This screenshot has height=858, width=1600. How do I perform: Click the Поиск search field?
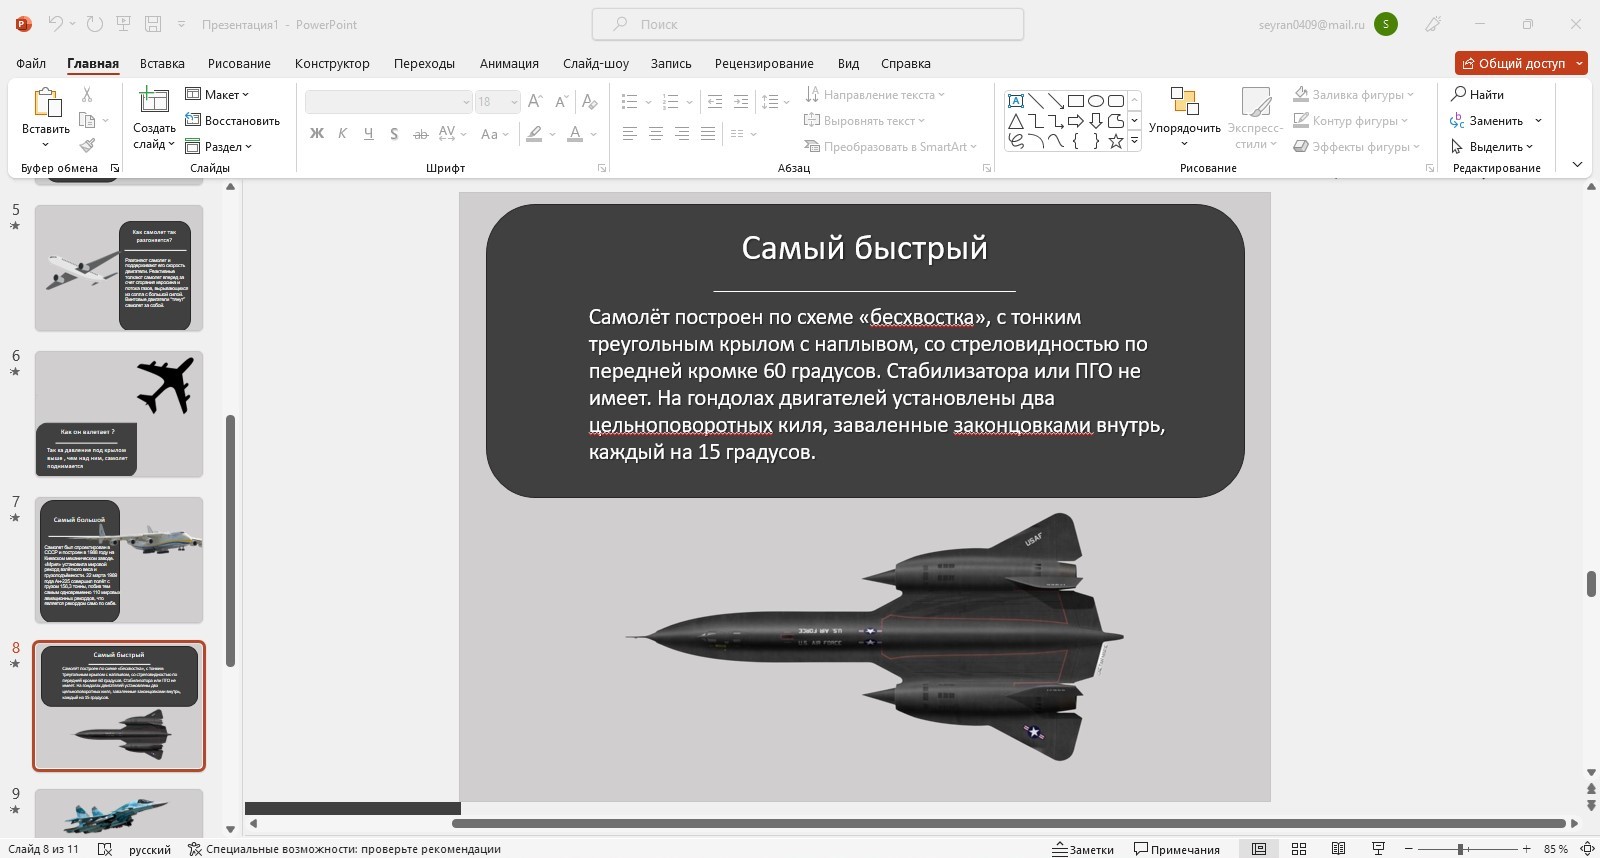point(808,24)
